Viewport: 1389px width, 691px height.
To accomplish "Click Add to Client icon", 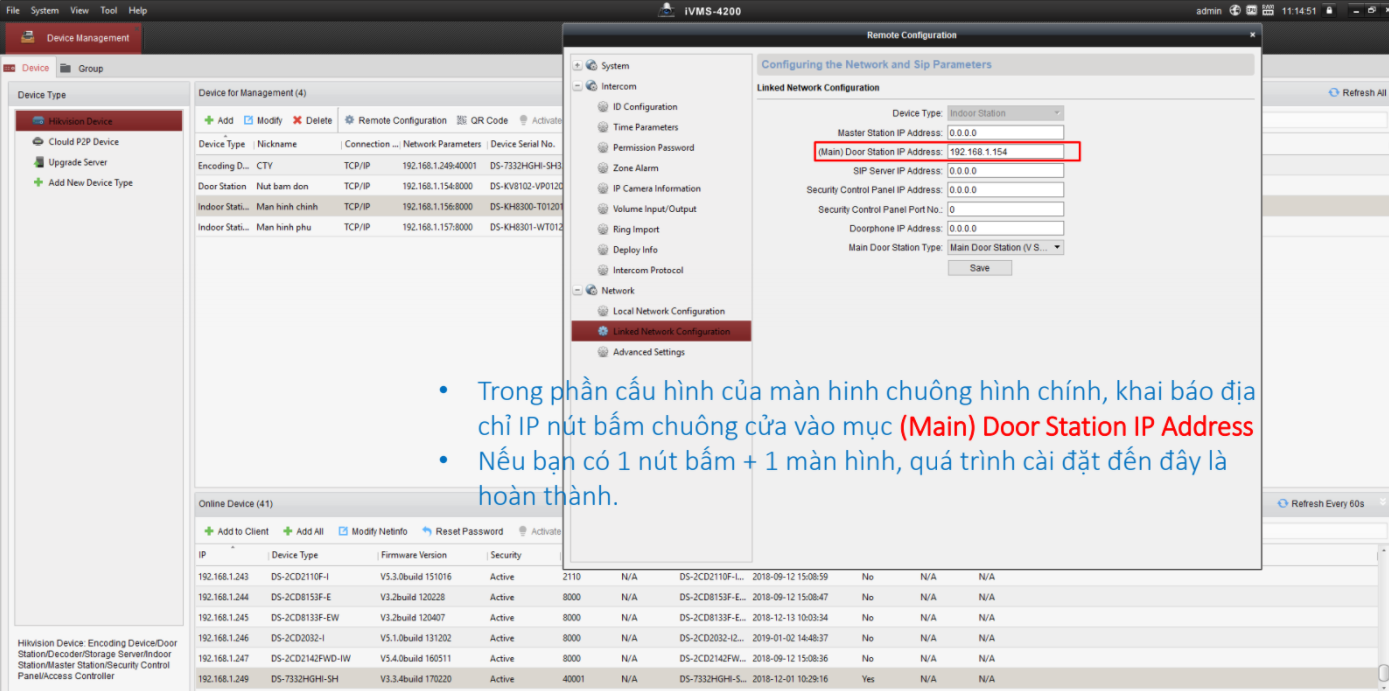I will pos(209,532).
